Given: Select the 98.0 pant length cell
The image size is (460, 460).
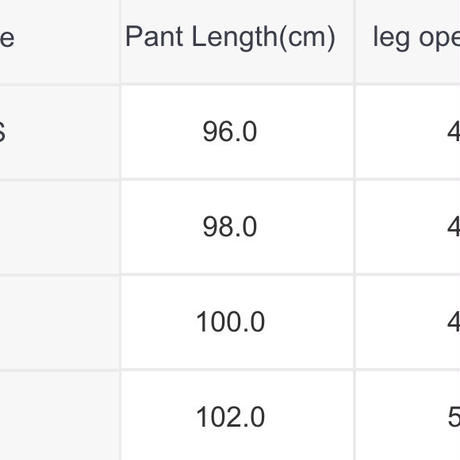Looking at the screenshot, I should click(x=237, y=227).
